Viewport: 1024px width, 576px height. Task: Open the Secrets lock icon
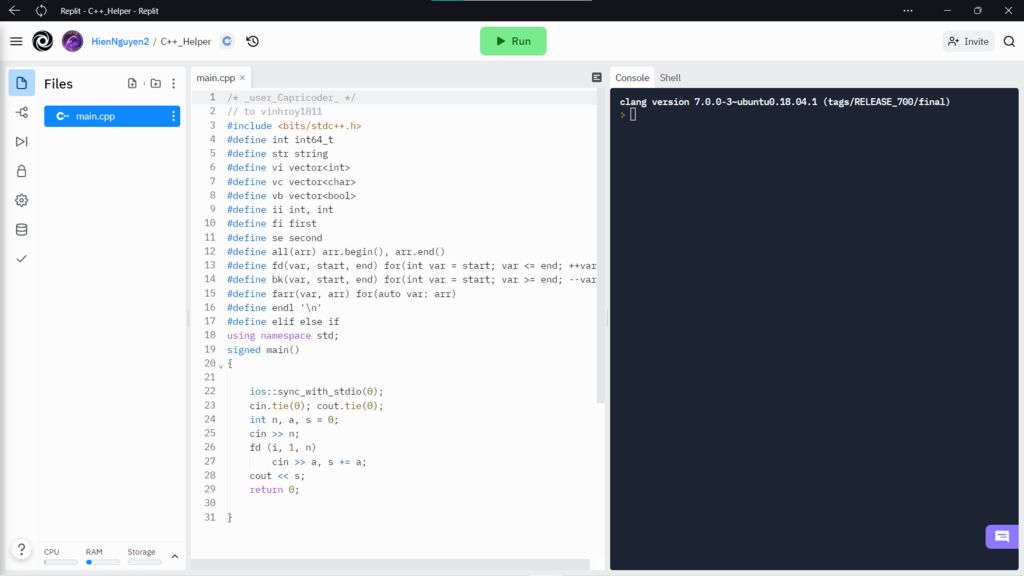pos(22,171)
